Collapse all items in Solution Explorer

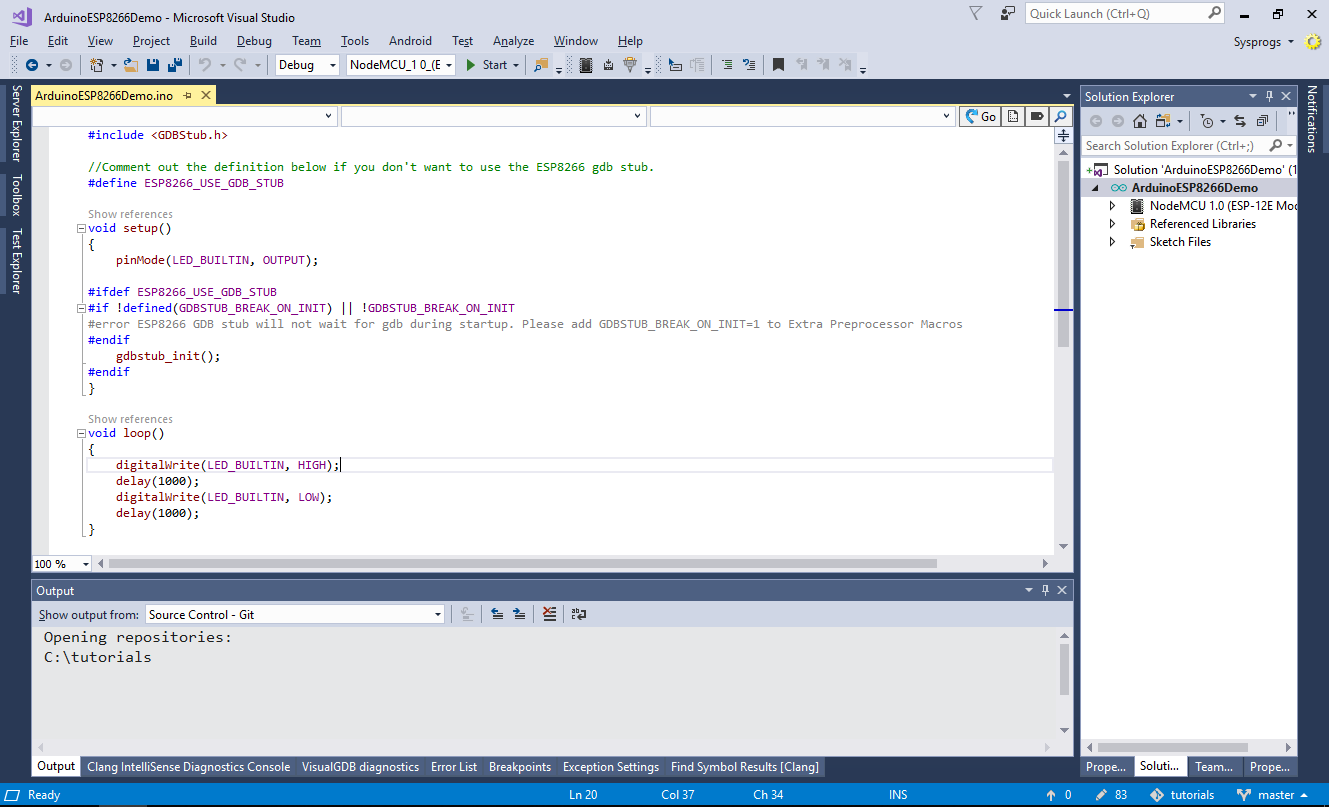click(x=1262, y=121)
